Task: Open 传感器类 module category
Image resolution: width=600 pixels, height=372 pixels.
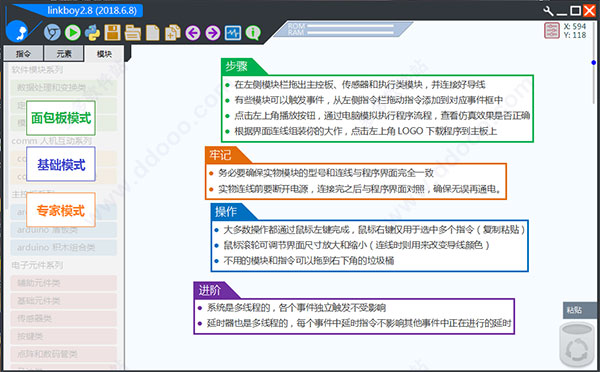Action: click(x=64, y=318)
